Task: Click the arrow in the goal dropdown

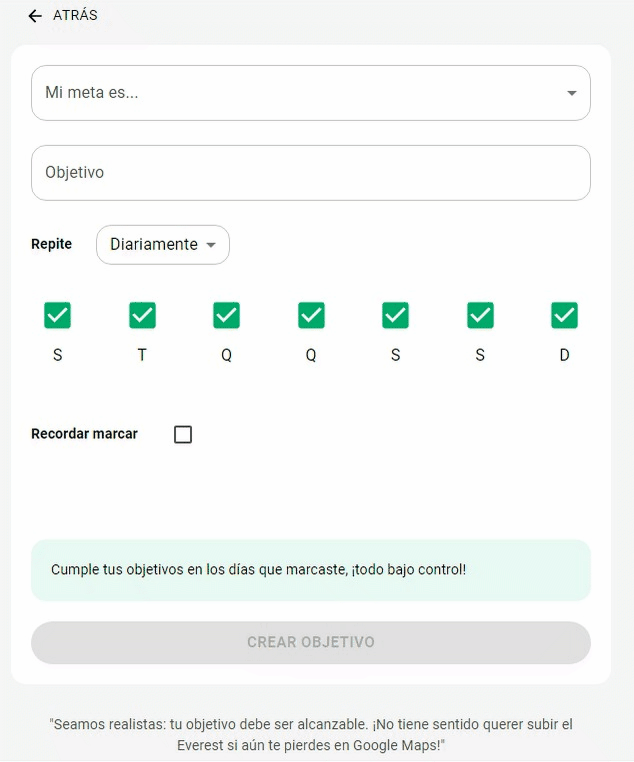Action: pos(572,93)
